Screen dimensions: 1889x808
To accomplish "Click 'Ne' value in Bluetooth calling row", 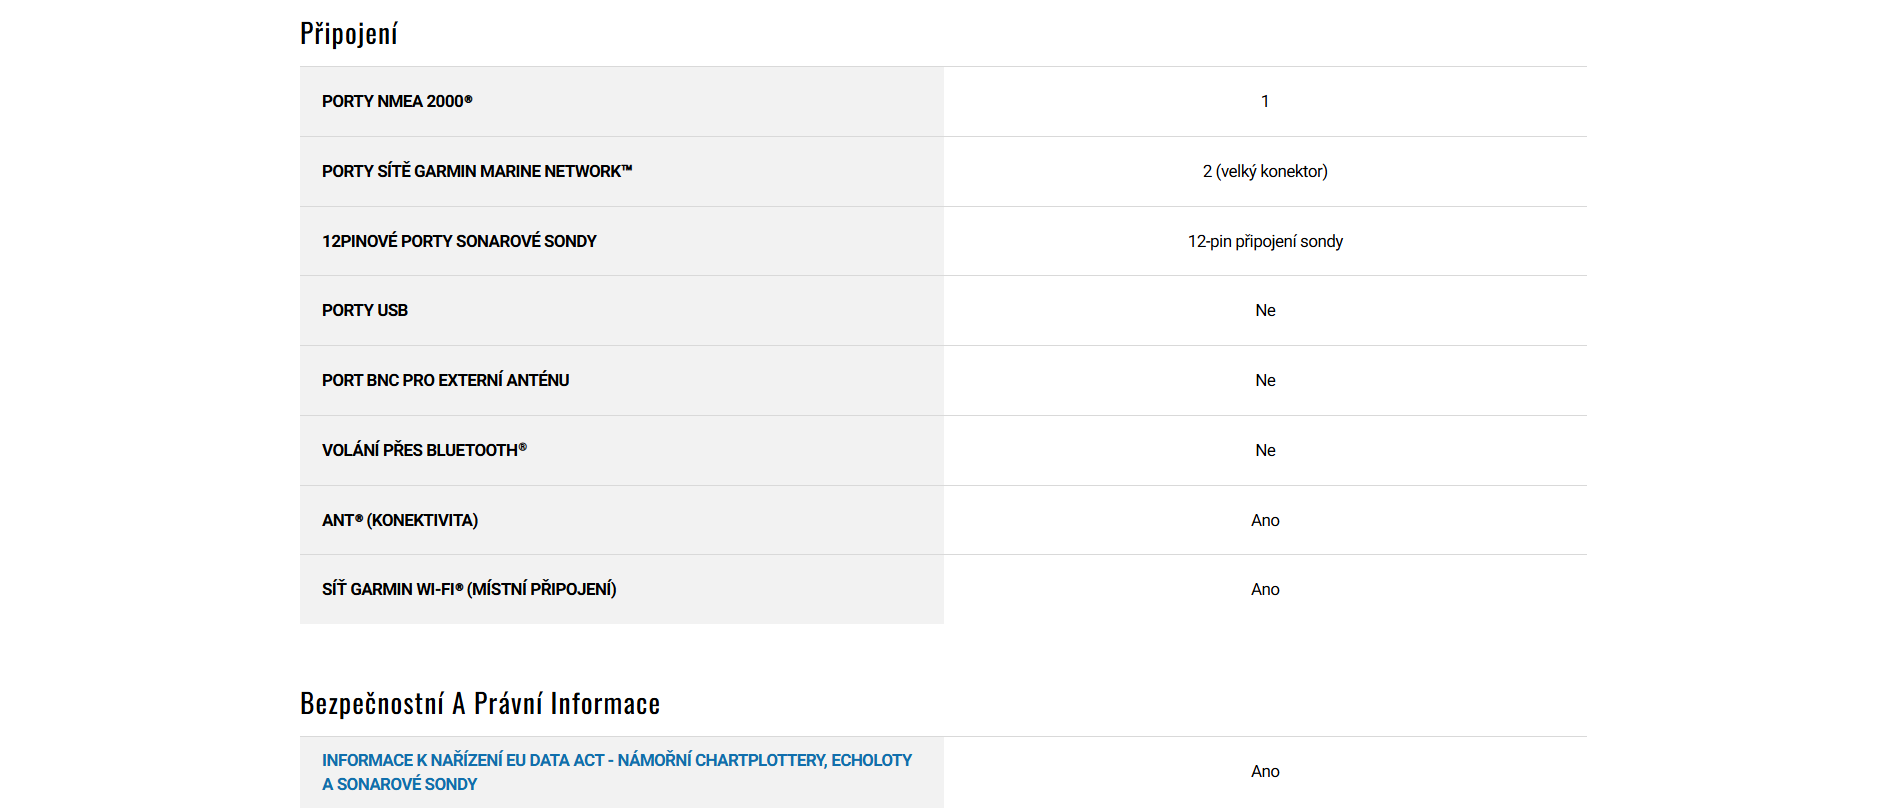I will click(x=1265, y=450).
